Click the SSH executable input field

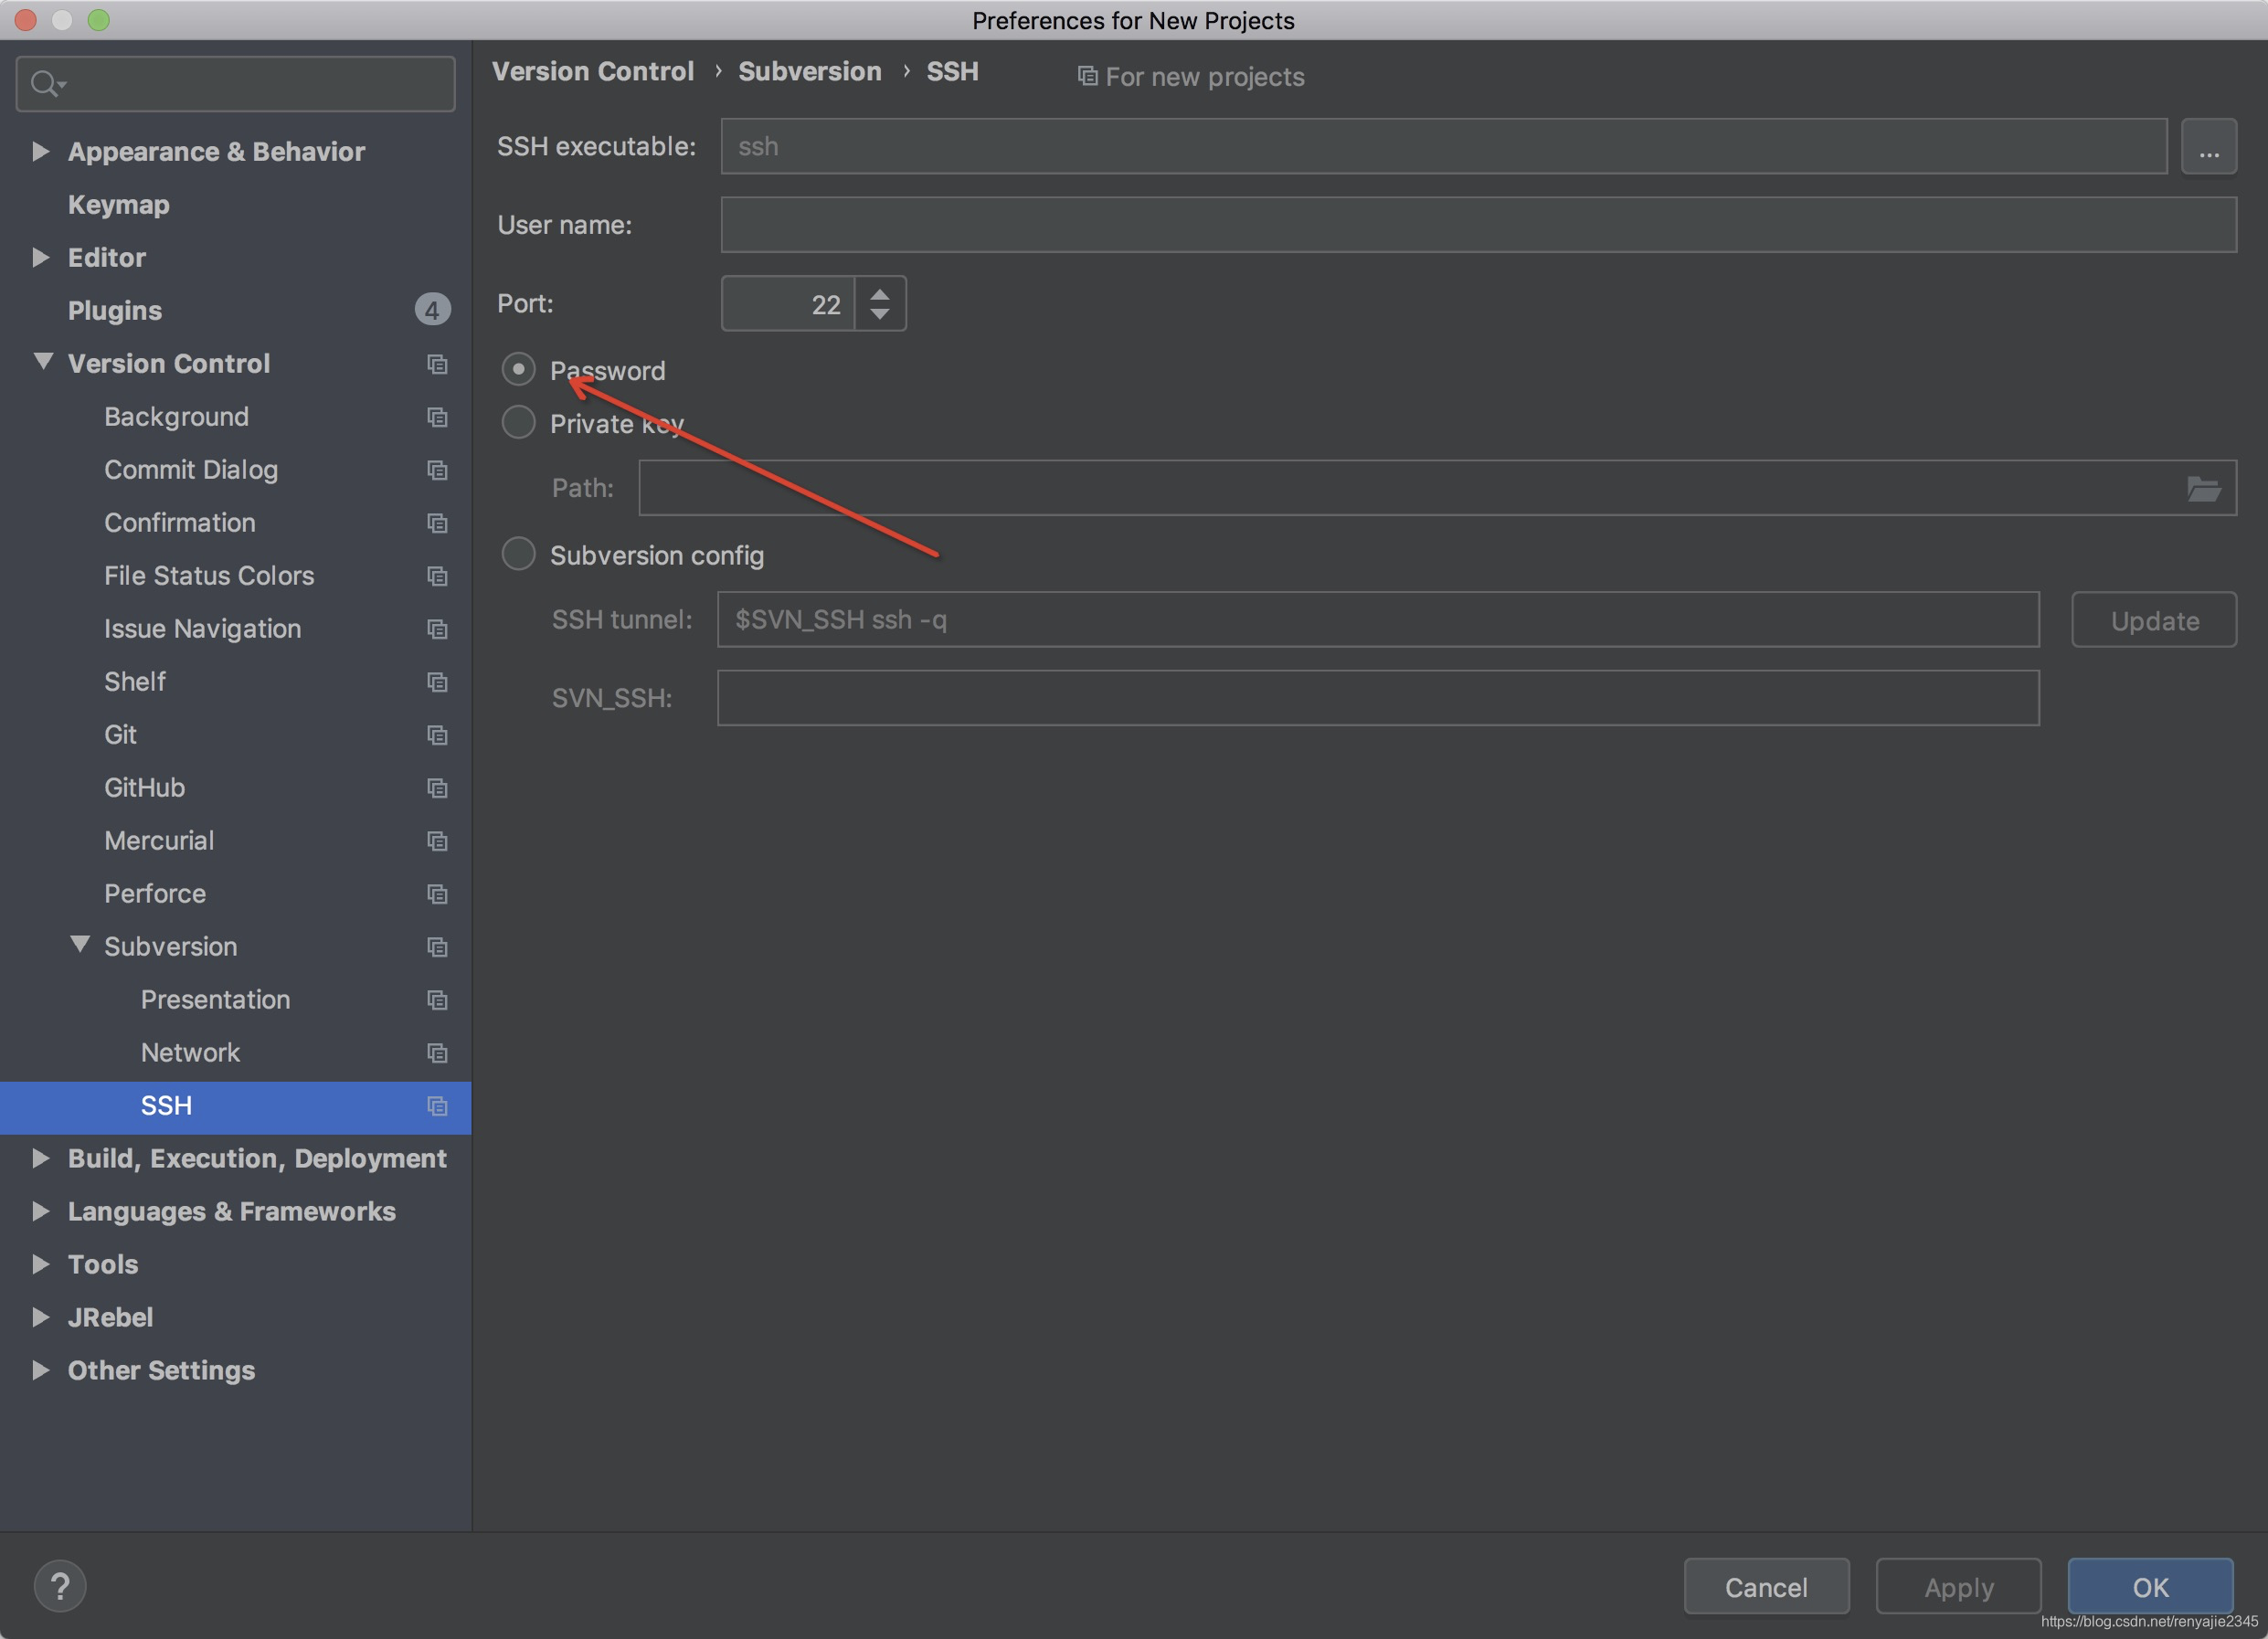(1444, 147)
